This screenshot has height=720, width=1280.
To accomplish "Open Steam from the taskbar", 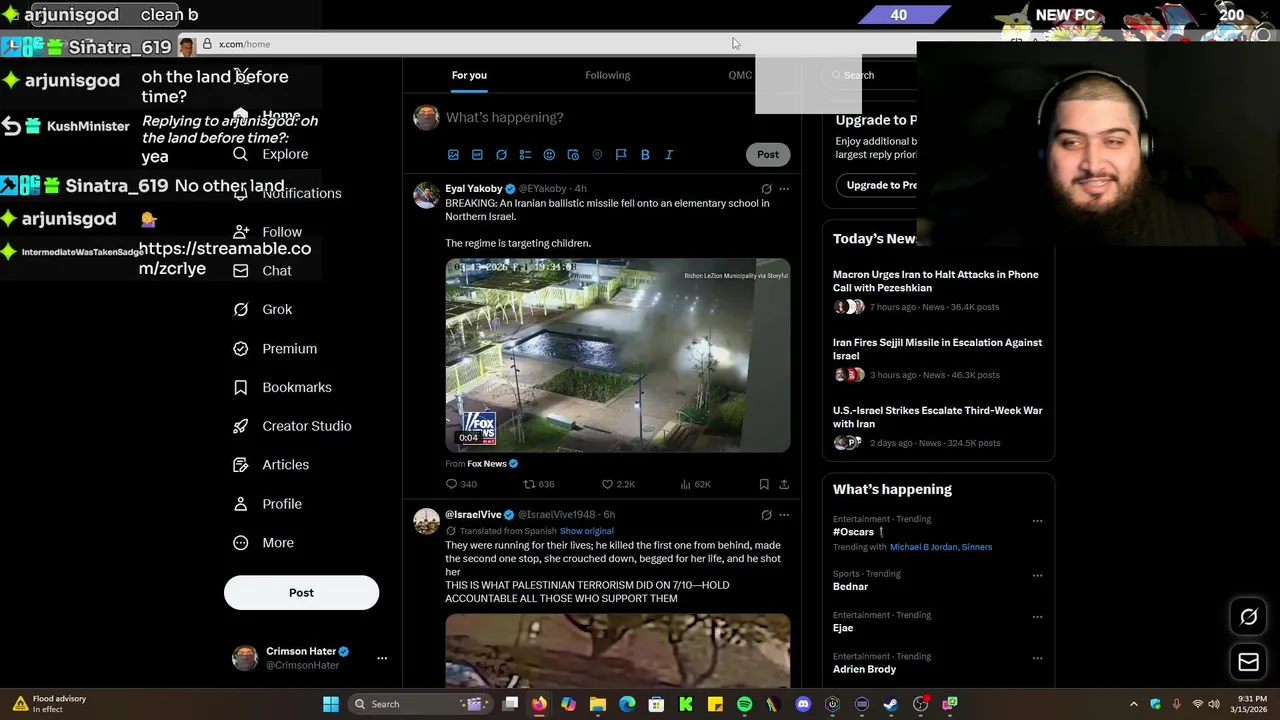I will (891, 704).
